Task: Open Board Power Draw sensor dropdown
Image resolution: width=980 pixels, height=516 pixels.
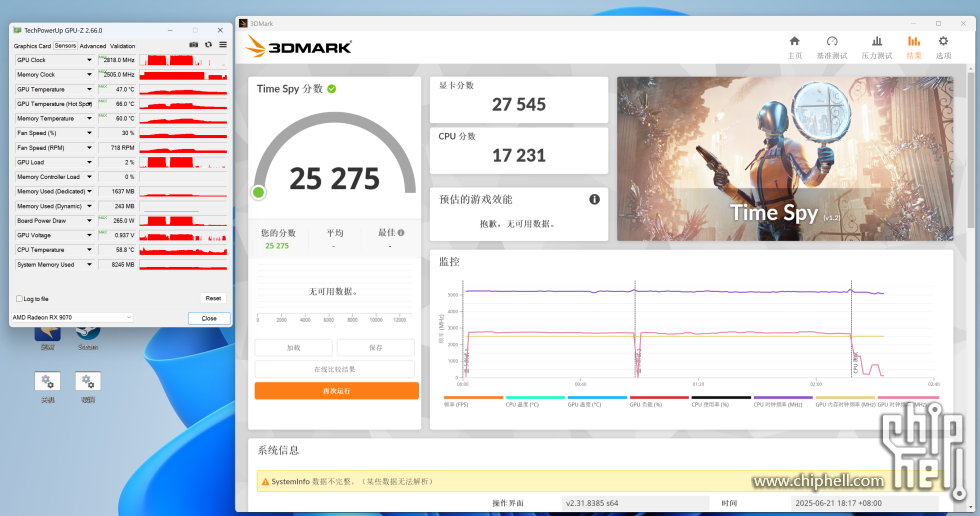Action: [x=89, y=221]
